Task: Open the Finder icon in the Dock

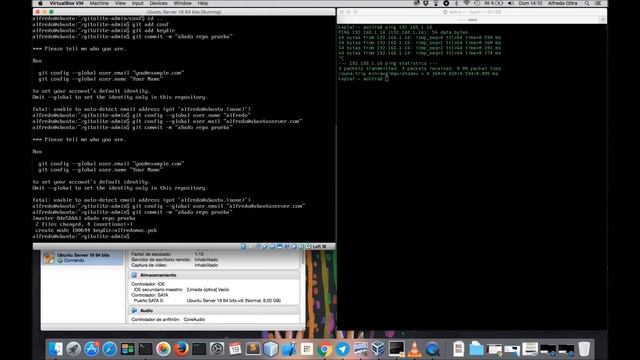Action: [56, 349]
